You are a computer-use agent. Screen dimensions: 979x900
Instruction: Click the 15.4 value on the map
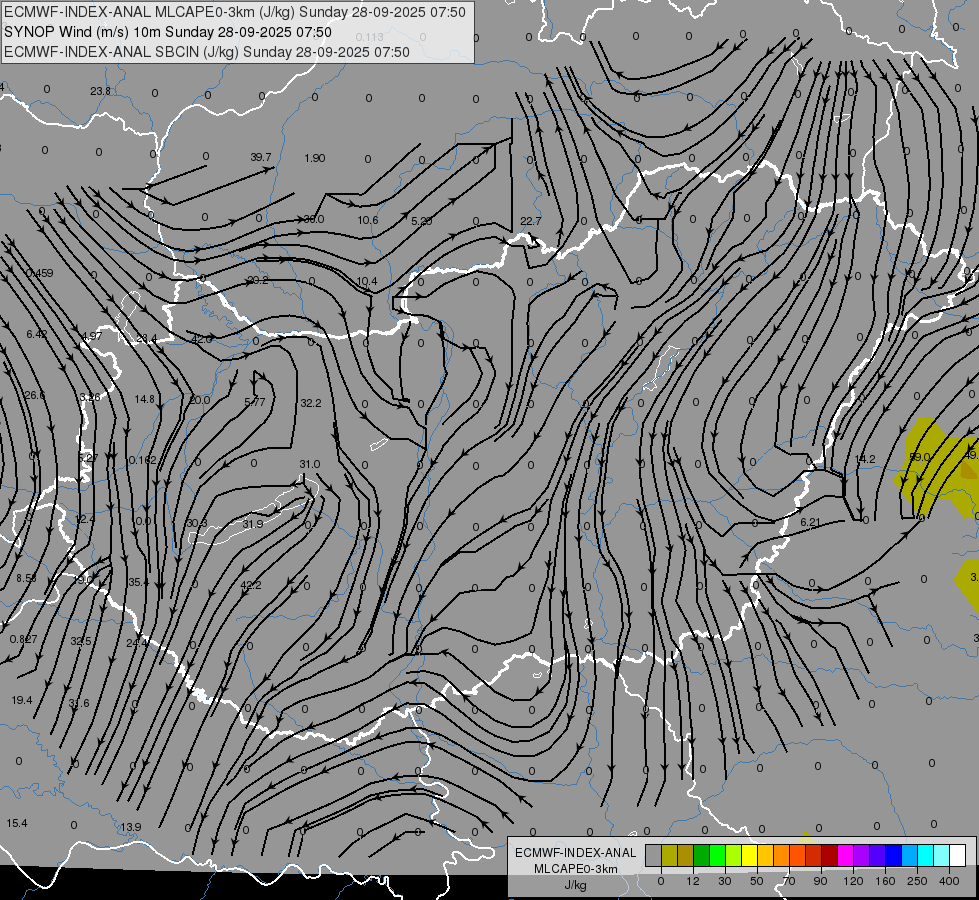(x=17, y=823)
